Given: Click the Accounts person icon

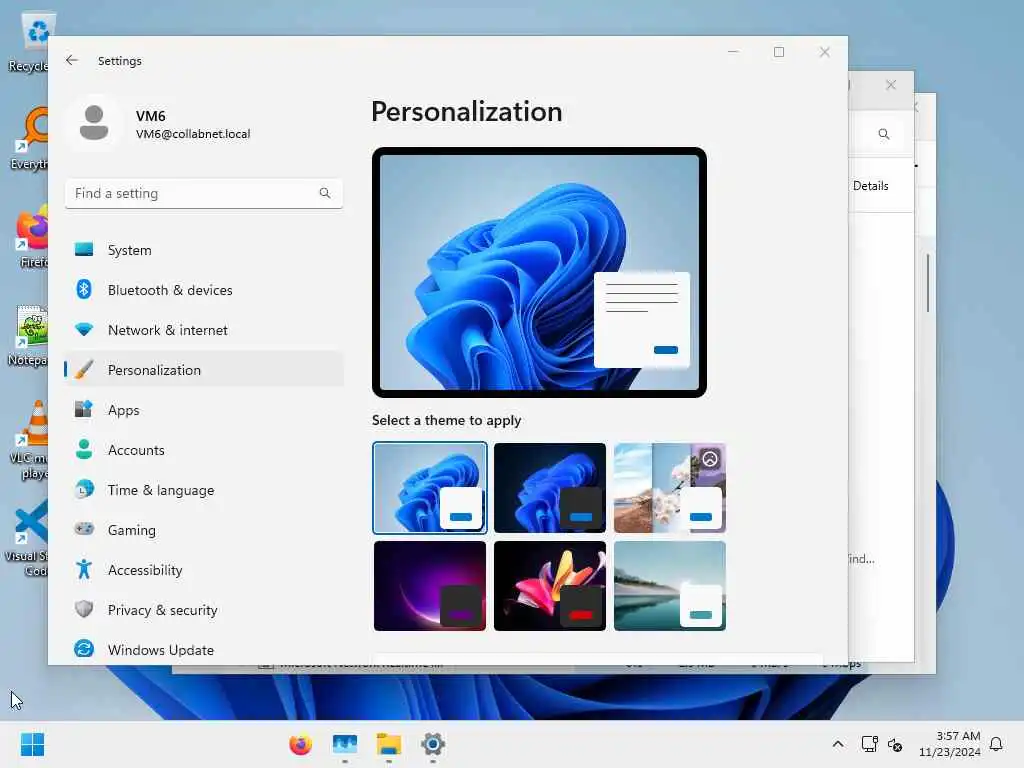Looking at the screenshot, I should [x=84, y=449].
